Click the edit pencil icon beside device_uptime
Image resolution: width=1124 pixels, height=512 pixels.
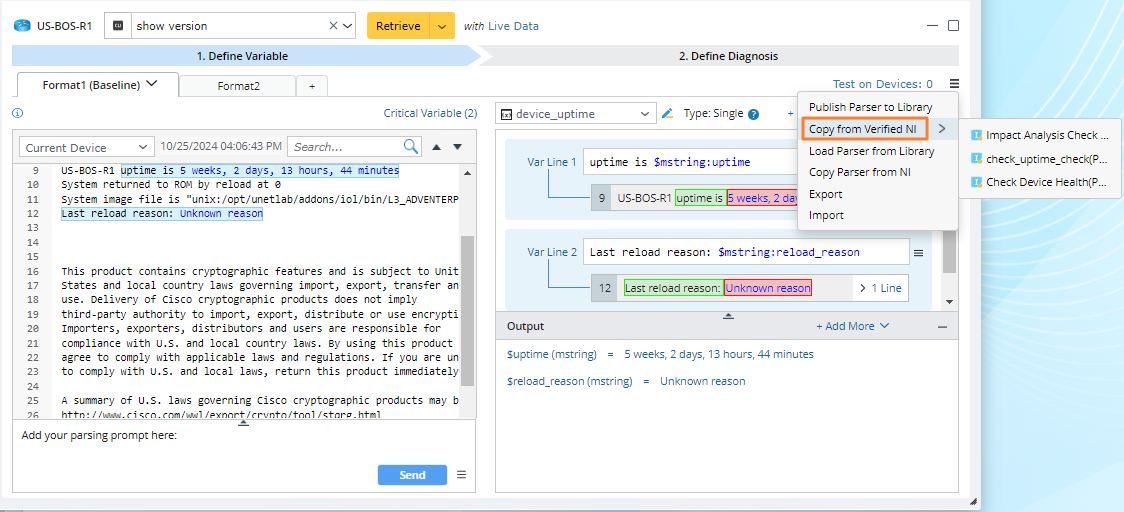click(x=668, y=114)
